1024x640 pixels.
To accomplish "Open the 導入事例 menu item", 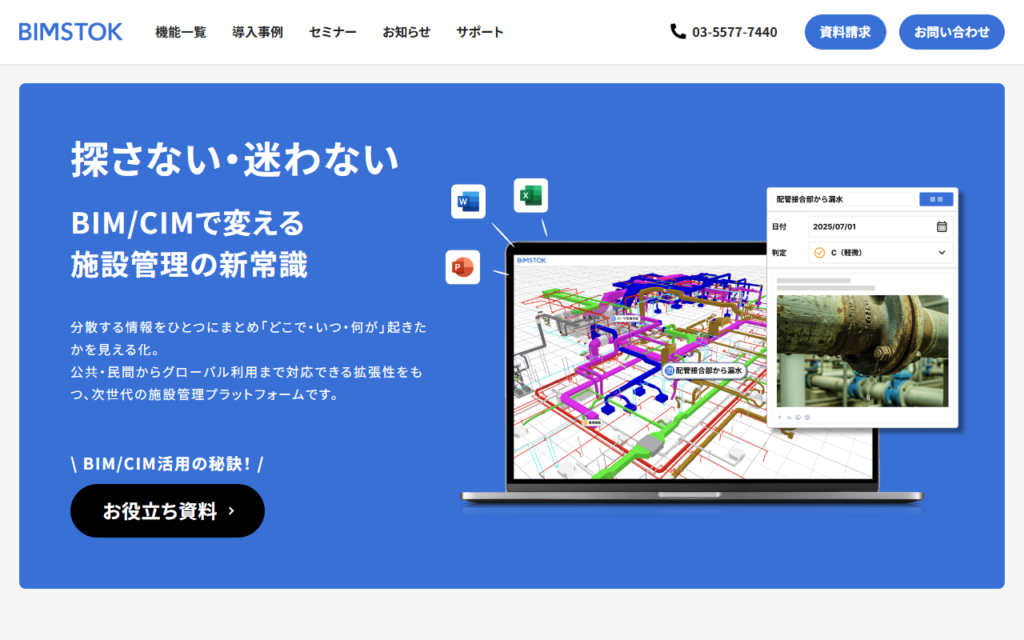I will tap(257, 32).
